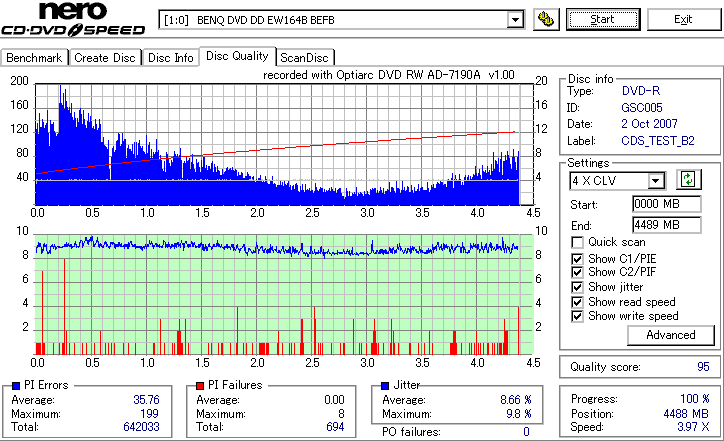Click the PI Errors graph area
Image resolution: width=724 pixels, height=441 pixels.
coord(284,144)
